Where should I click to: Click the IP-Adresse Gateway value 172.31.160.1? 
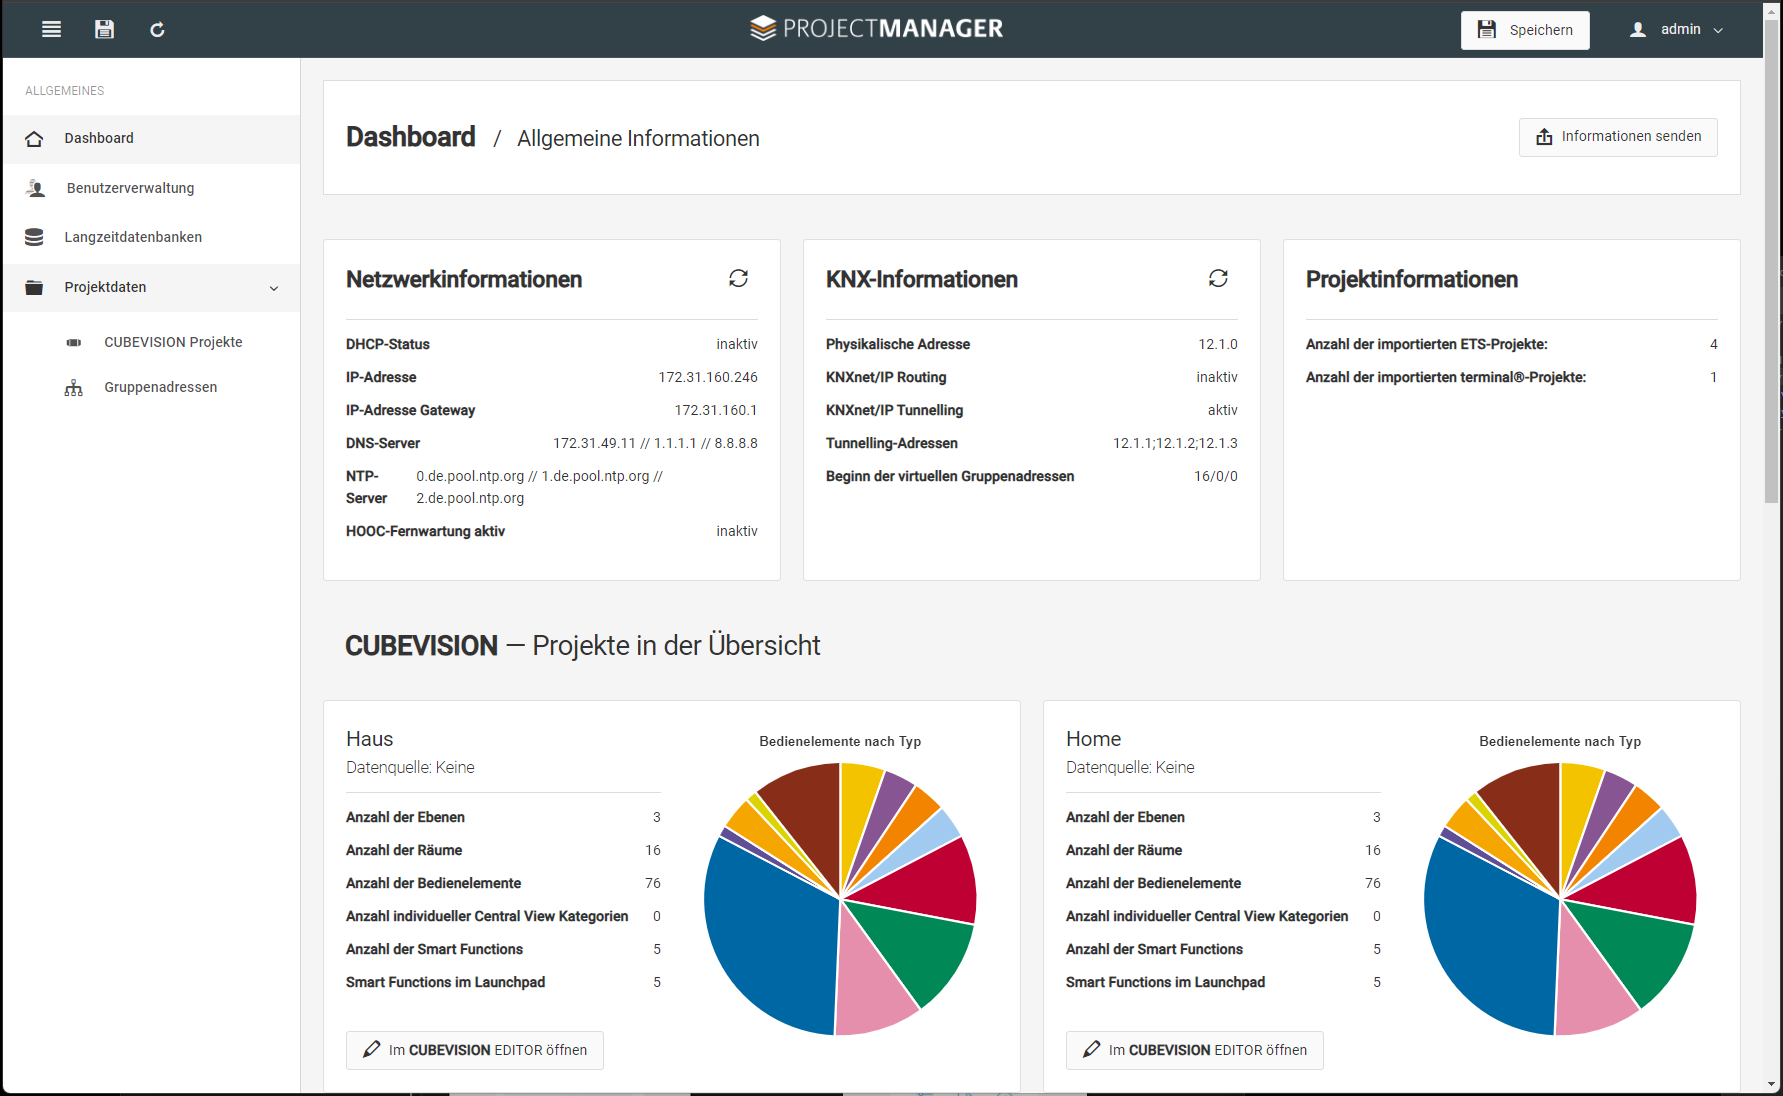(716, 410)
